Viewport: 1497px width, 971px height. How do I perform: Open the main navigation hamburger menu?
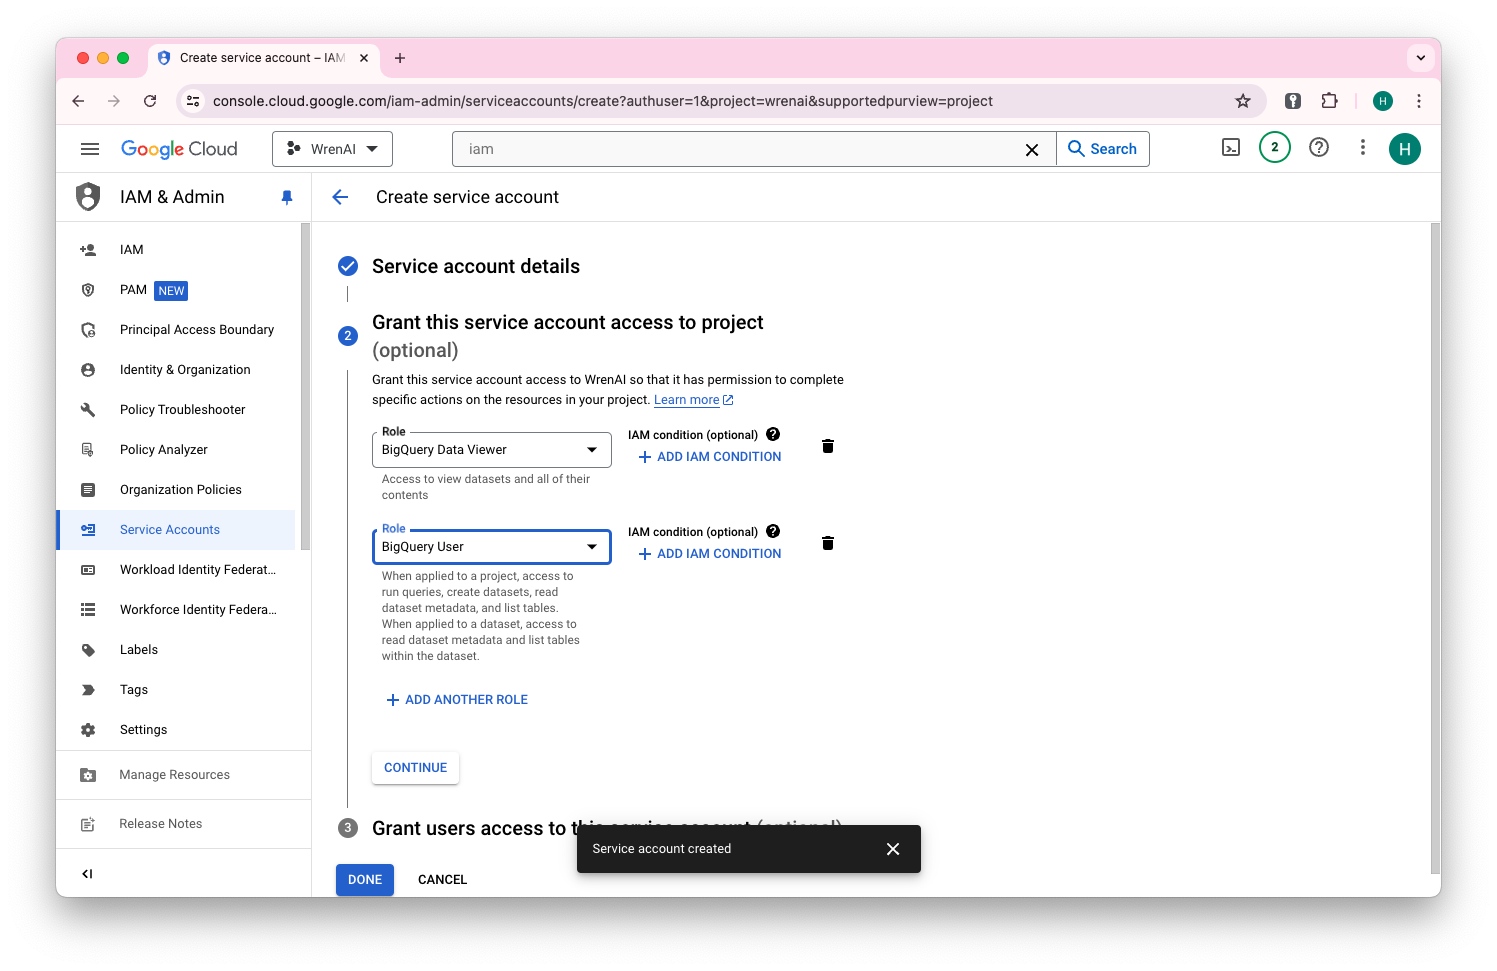tap(90, 149)
